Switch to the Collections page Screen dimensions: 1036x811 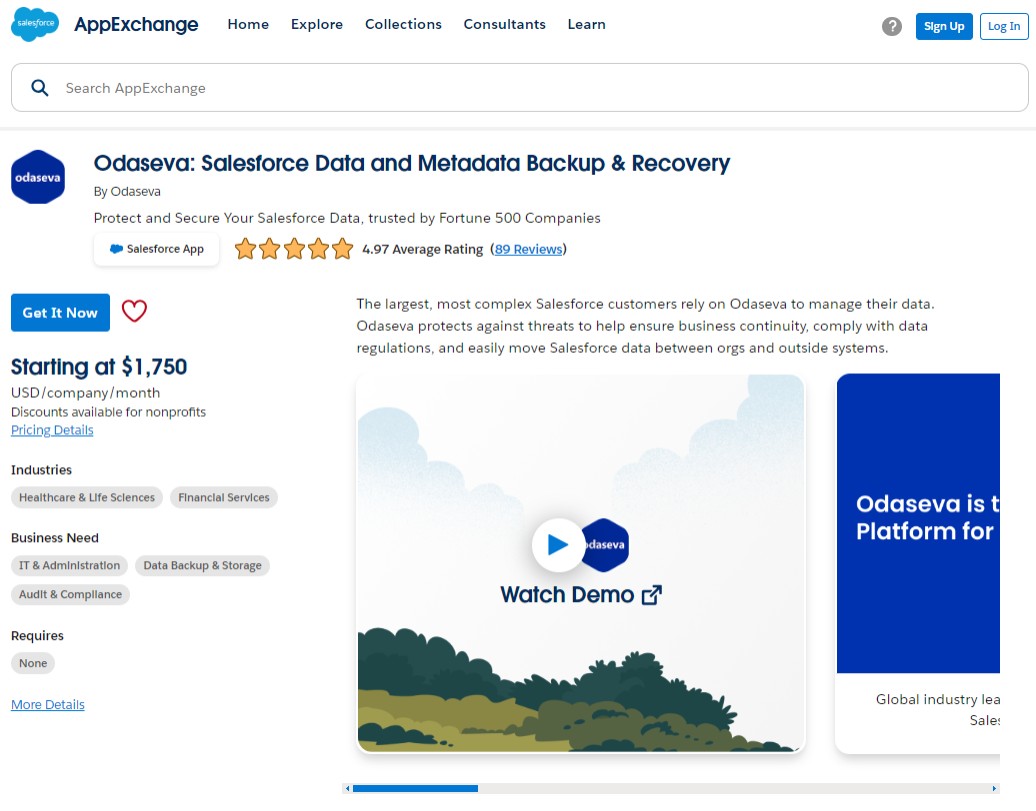point(403,24)
